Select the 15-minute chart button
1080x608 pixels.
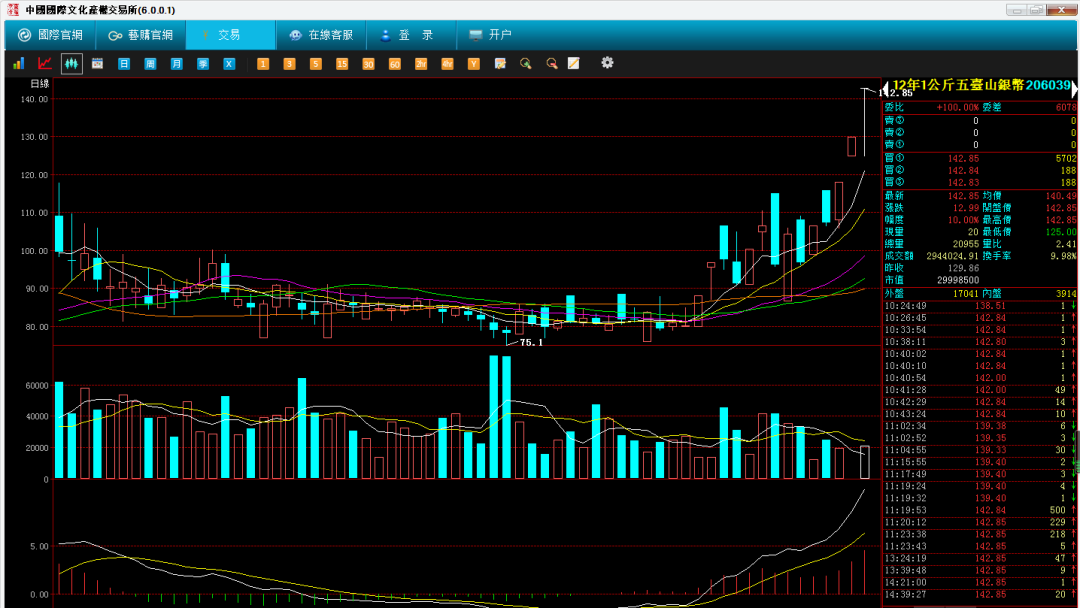tap(342, 63)
